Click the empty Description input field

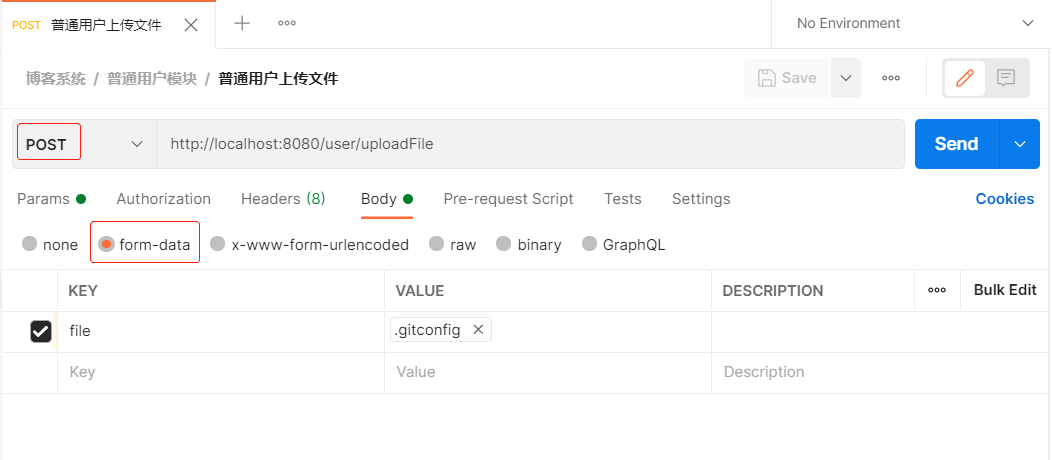point(880,372)
